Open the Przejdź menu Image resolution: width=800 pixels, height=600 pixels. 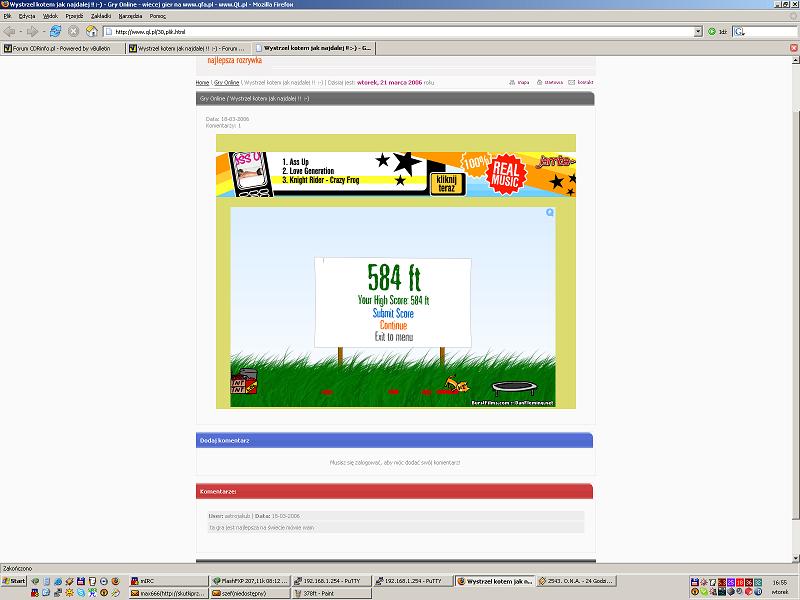(x=74, y=16)
